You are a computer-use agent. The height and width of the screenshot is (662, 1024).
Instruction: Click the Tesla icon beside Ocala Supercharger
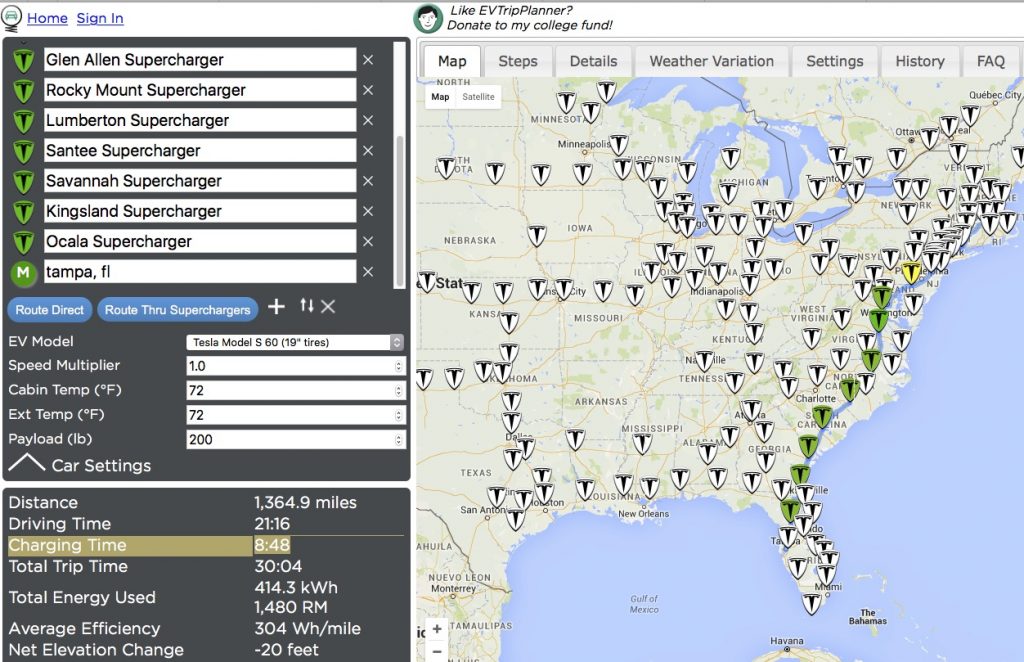coord(24,242)
